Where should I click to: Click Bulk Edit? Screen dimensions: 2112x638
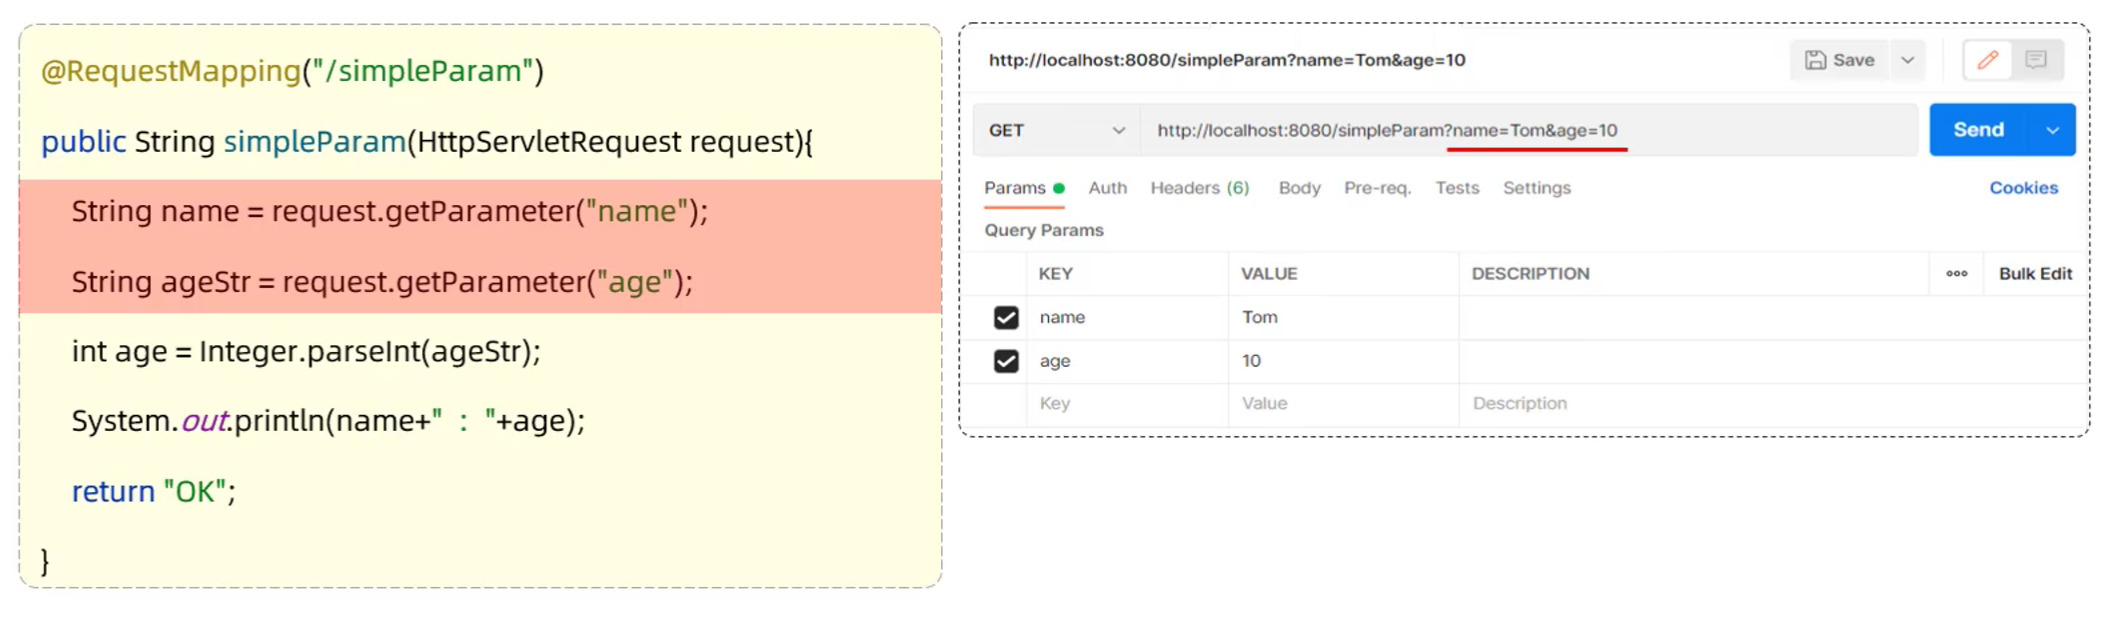click(x=2034, y=274)
